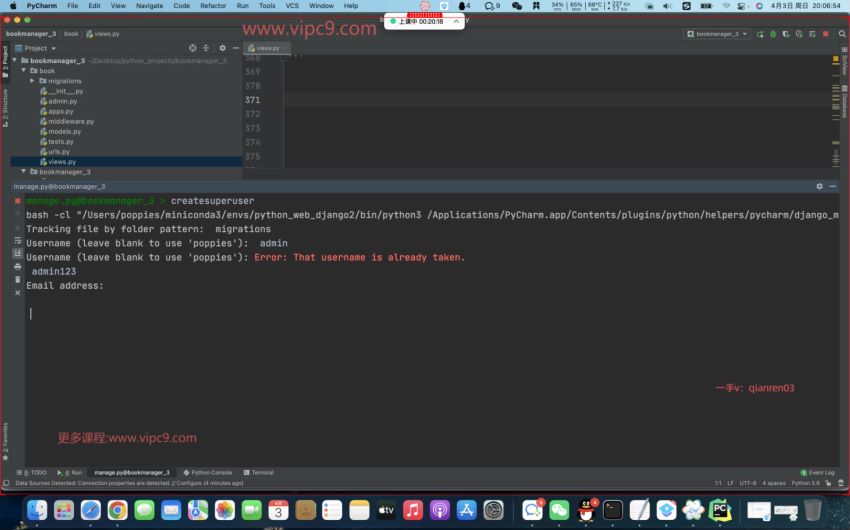The height and width of the screenshot is (530, 850).
Task: Click the Debug bug icon in toolbar
Action: (772, 34)
